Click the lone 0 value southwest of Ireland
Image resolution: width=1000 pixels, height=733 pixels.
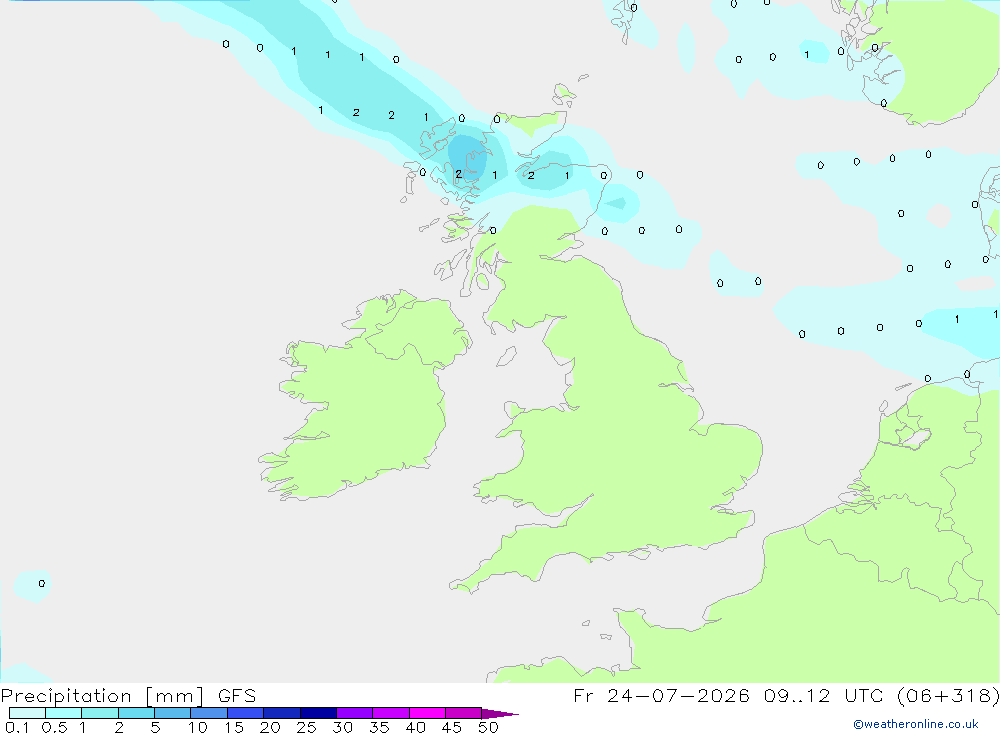[x=41, y=584]
